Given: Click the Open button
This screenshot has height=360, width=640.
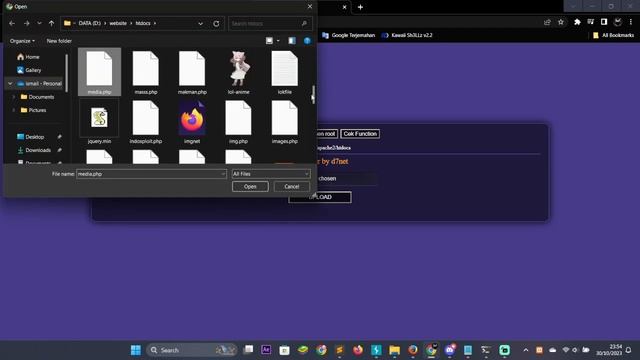Looking at the screenshot, I should [250, 187].
